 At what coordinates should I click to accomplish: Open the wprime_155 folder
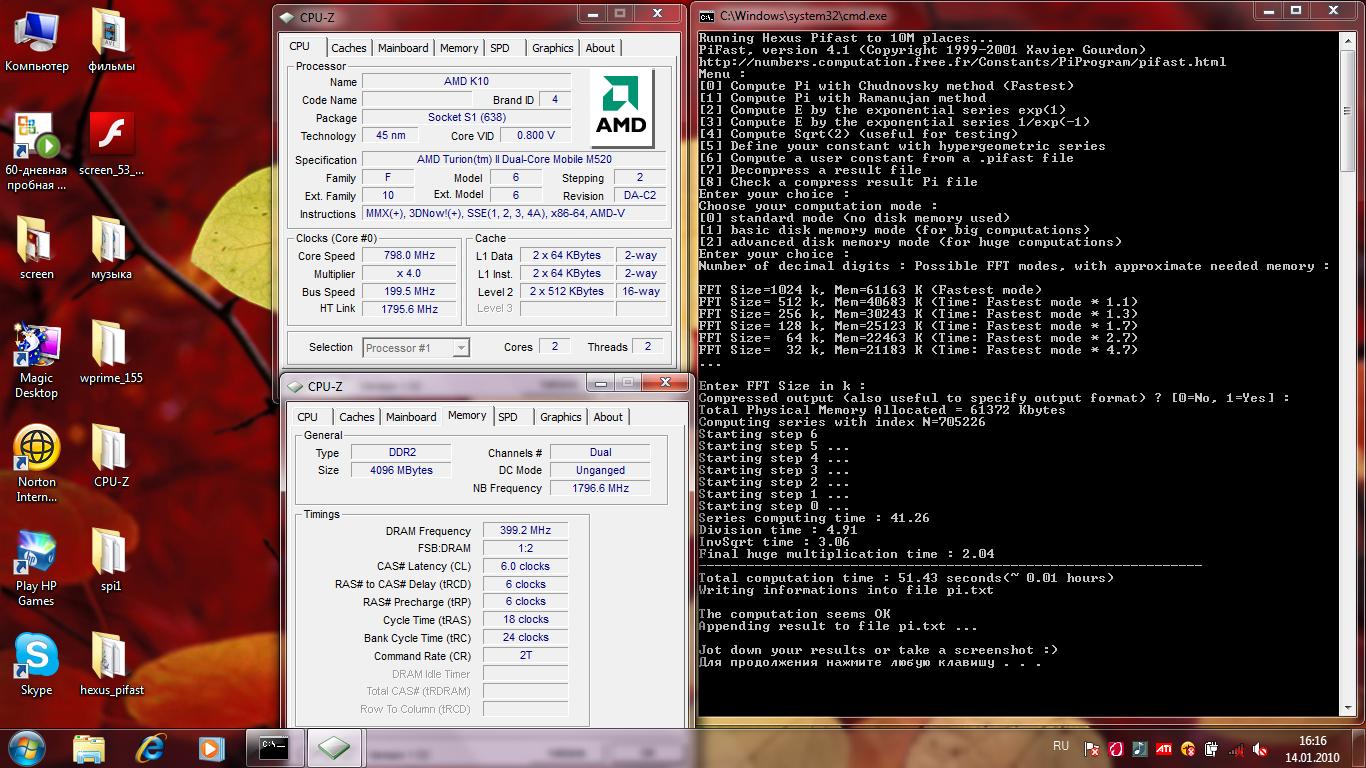(x=111, y=353)
